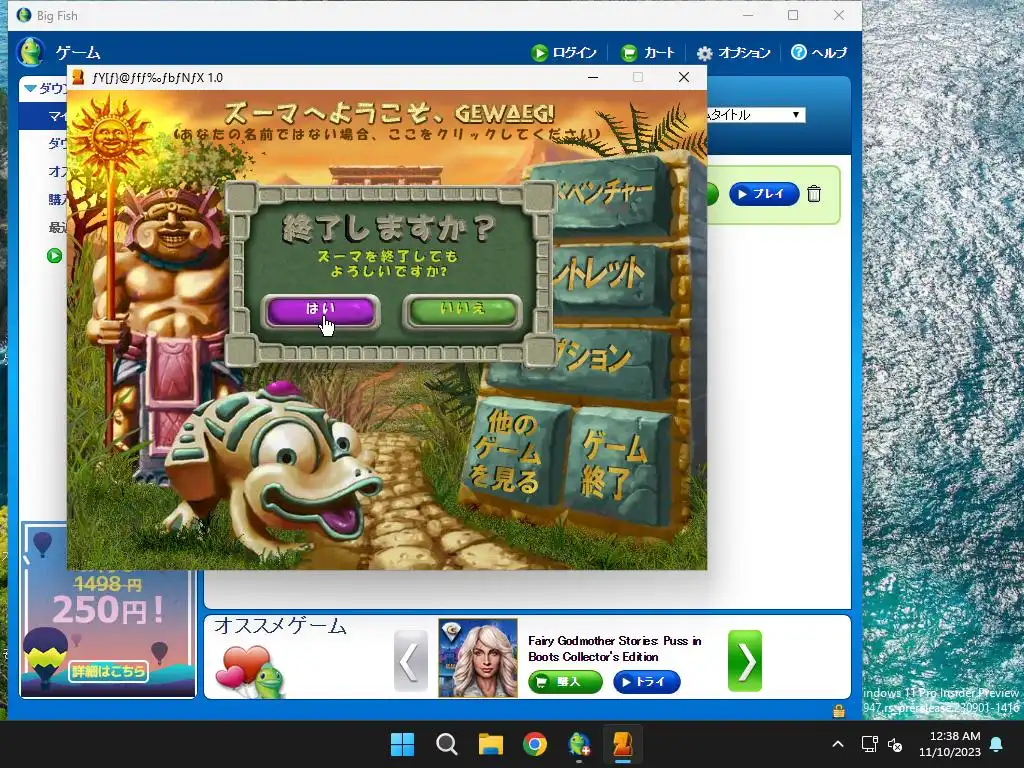Choose the ガントレット stone tablet
The width and height of the screenshot is (1024, 768).
pyautogui.click(x=607, y=278)
